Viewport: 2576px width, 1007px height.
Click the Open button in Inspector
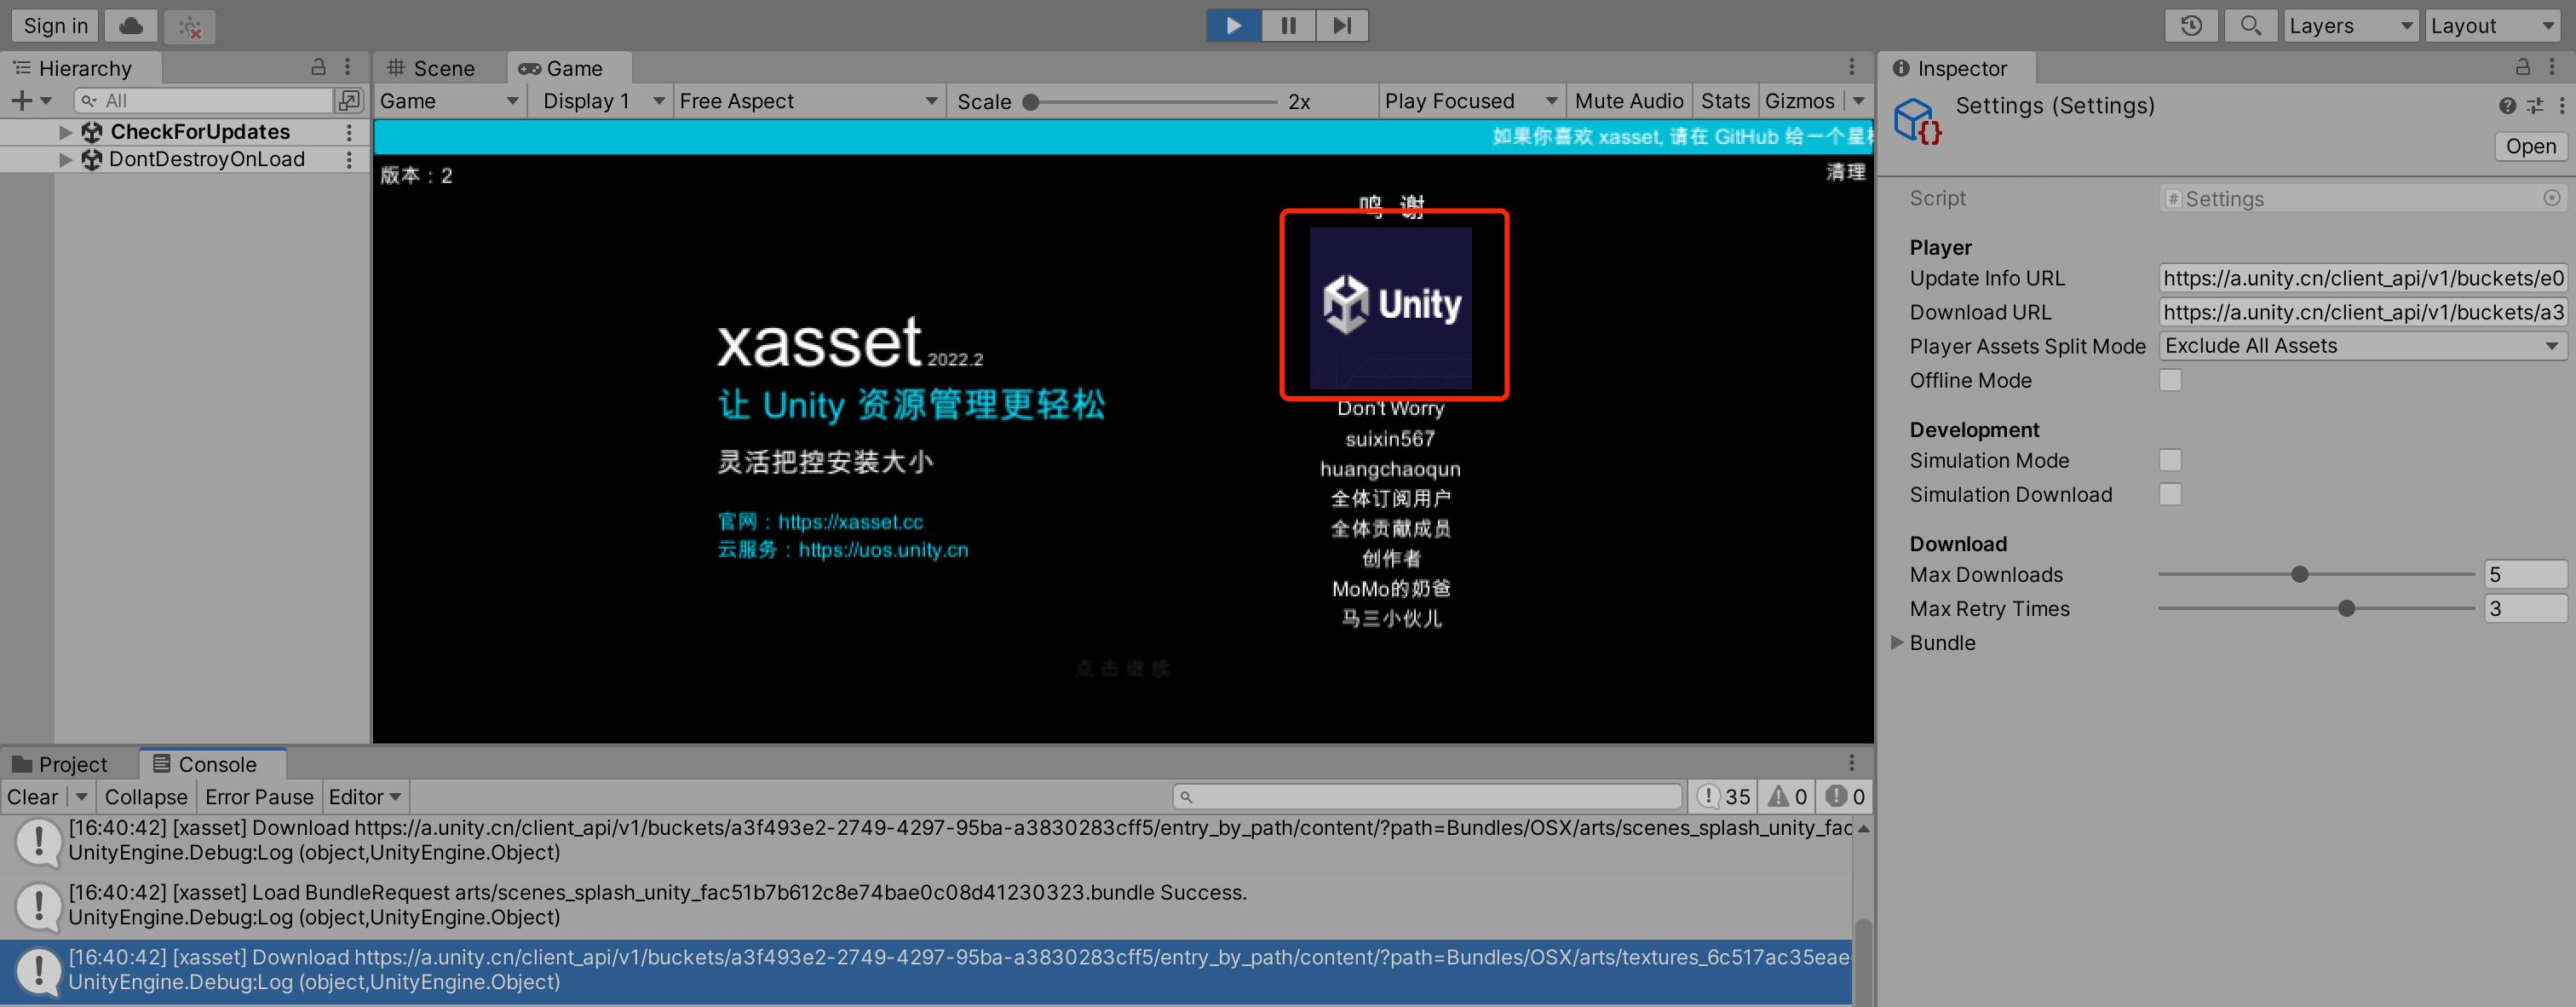click(x=2529, y=147)
